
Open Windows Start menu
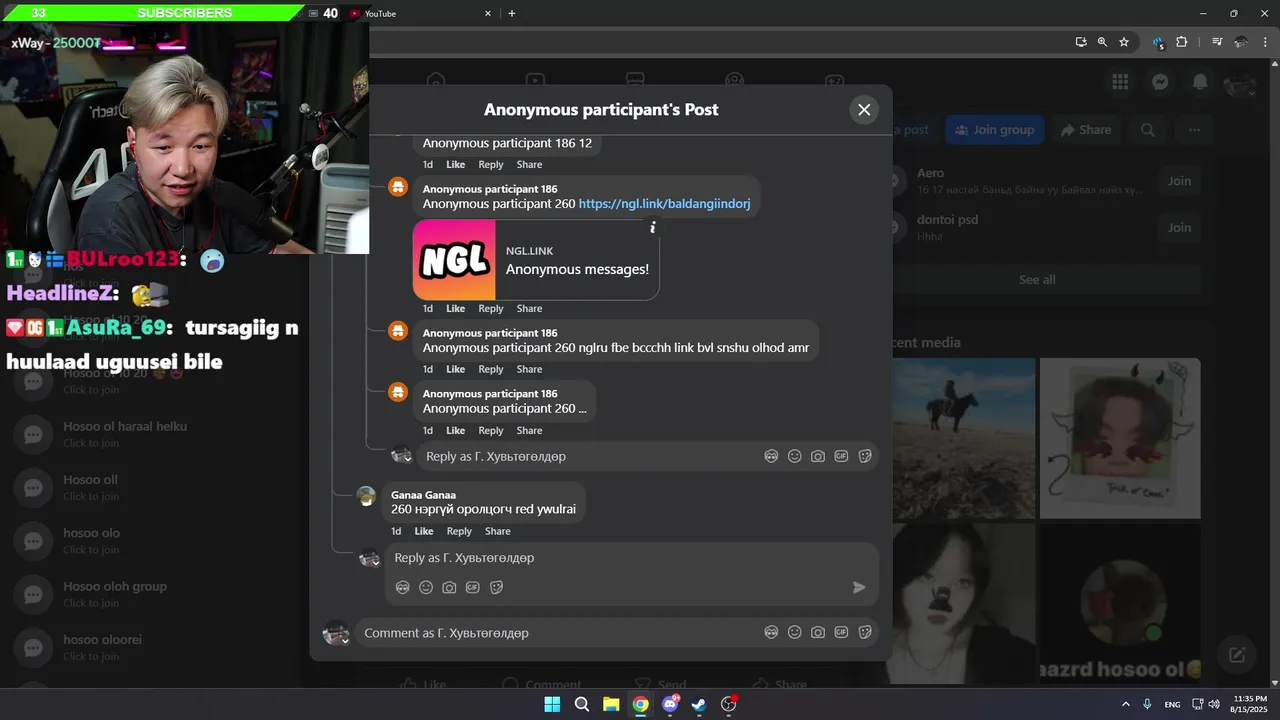point(552,704)
